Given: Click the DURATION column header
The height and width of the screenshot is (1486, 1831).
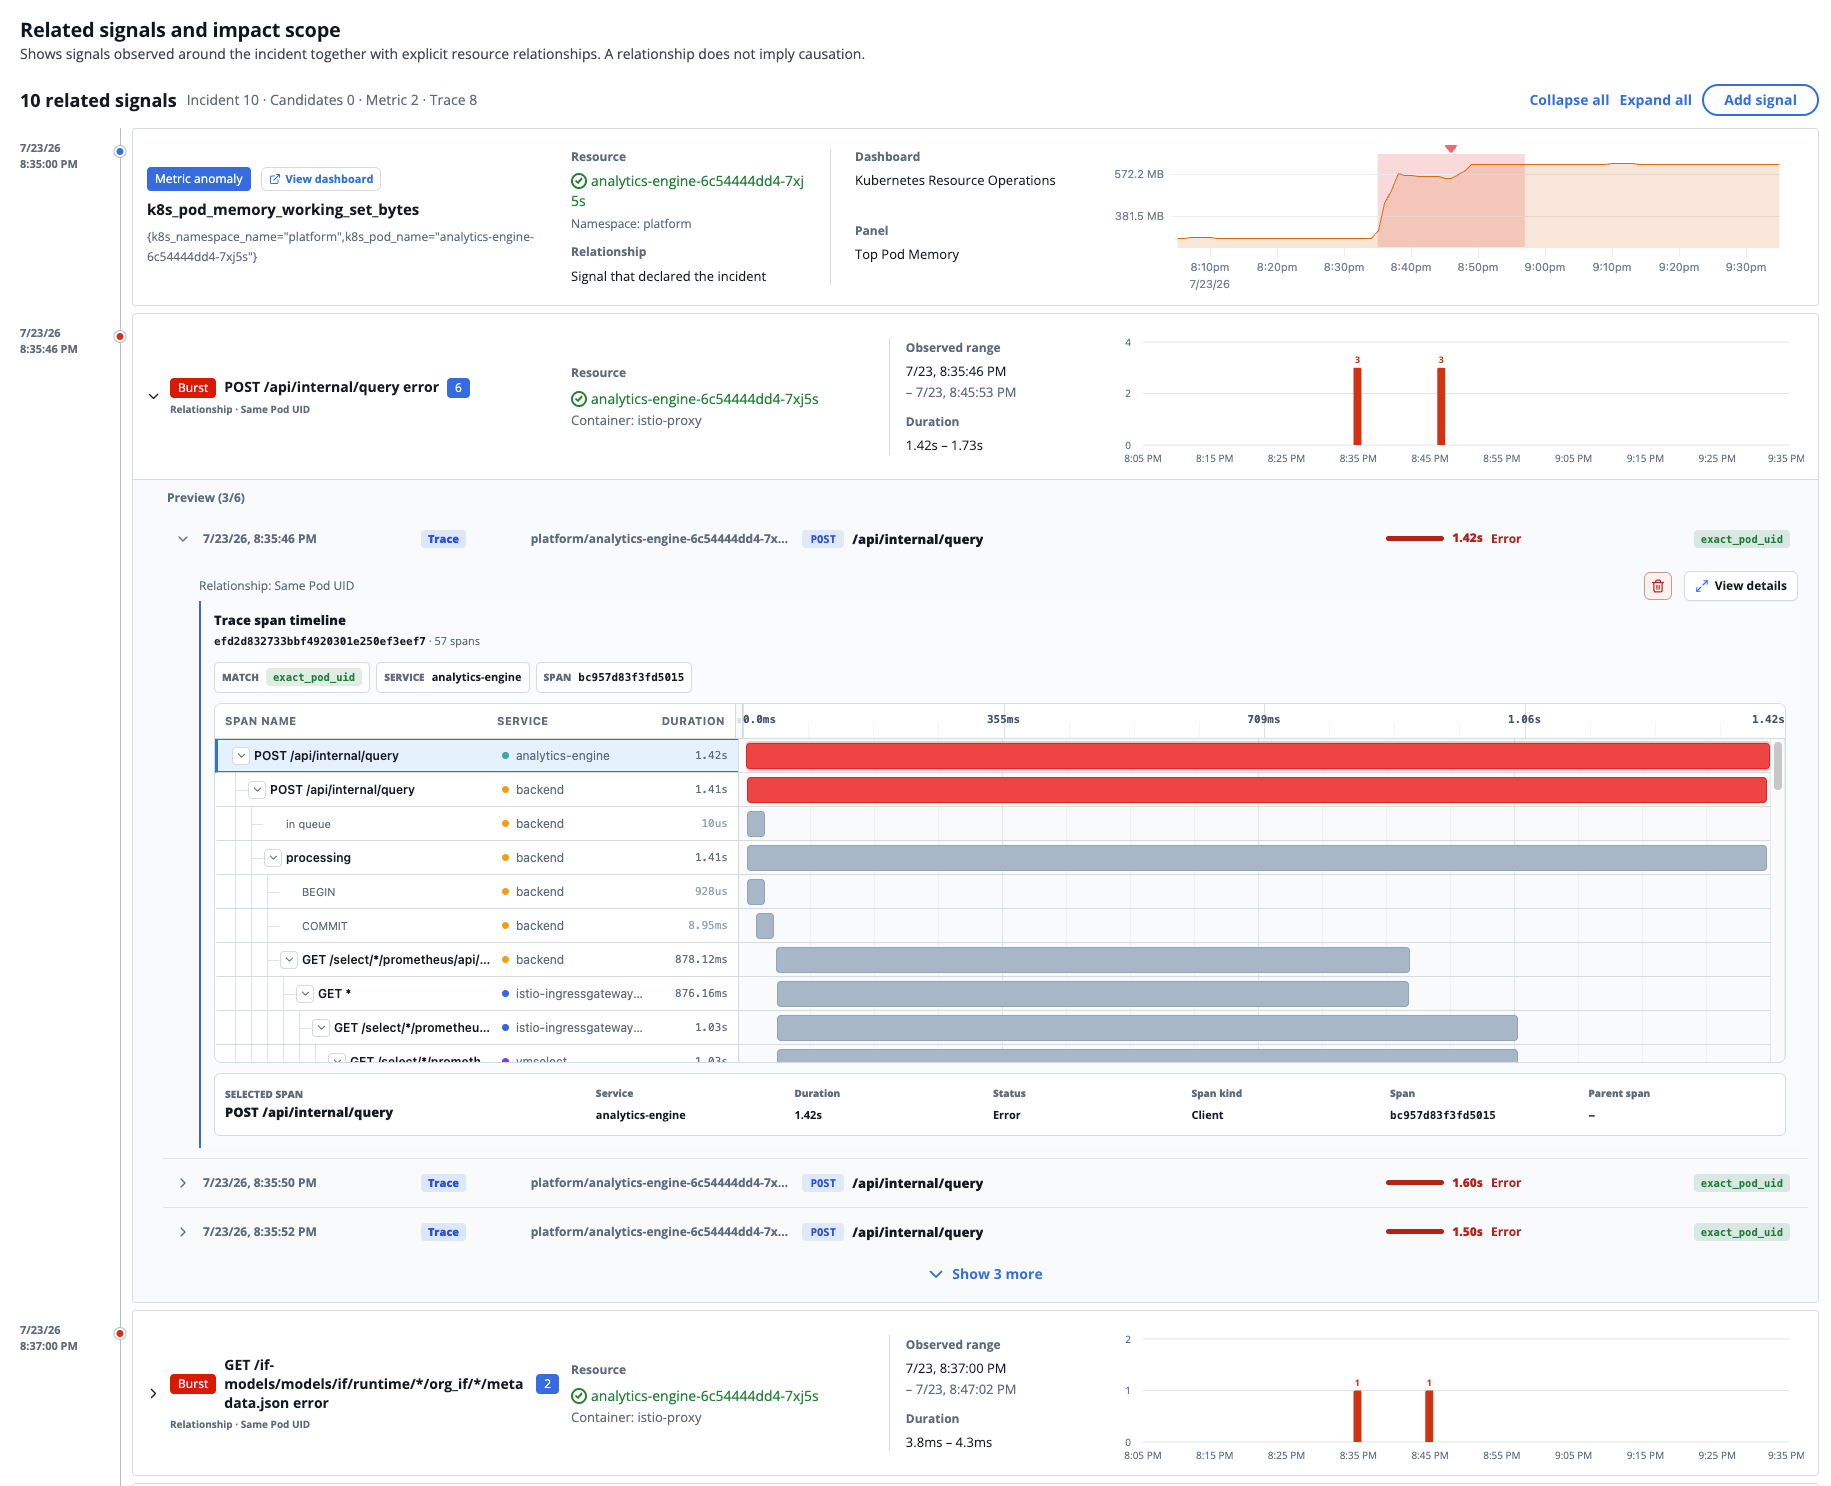Looking at the screenshot, I should pyautogui.click(x=693, y=721).
